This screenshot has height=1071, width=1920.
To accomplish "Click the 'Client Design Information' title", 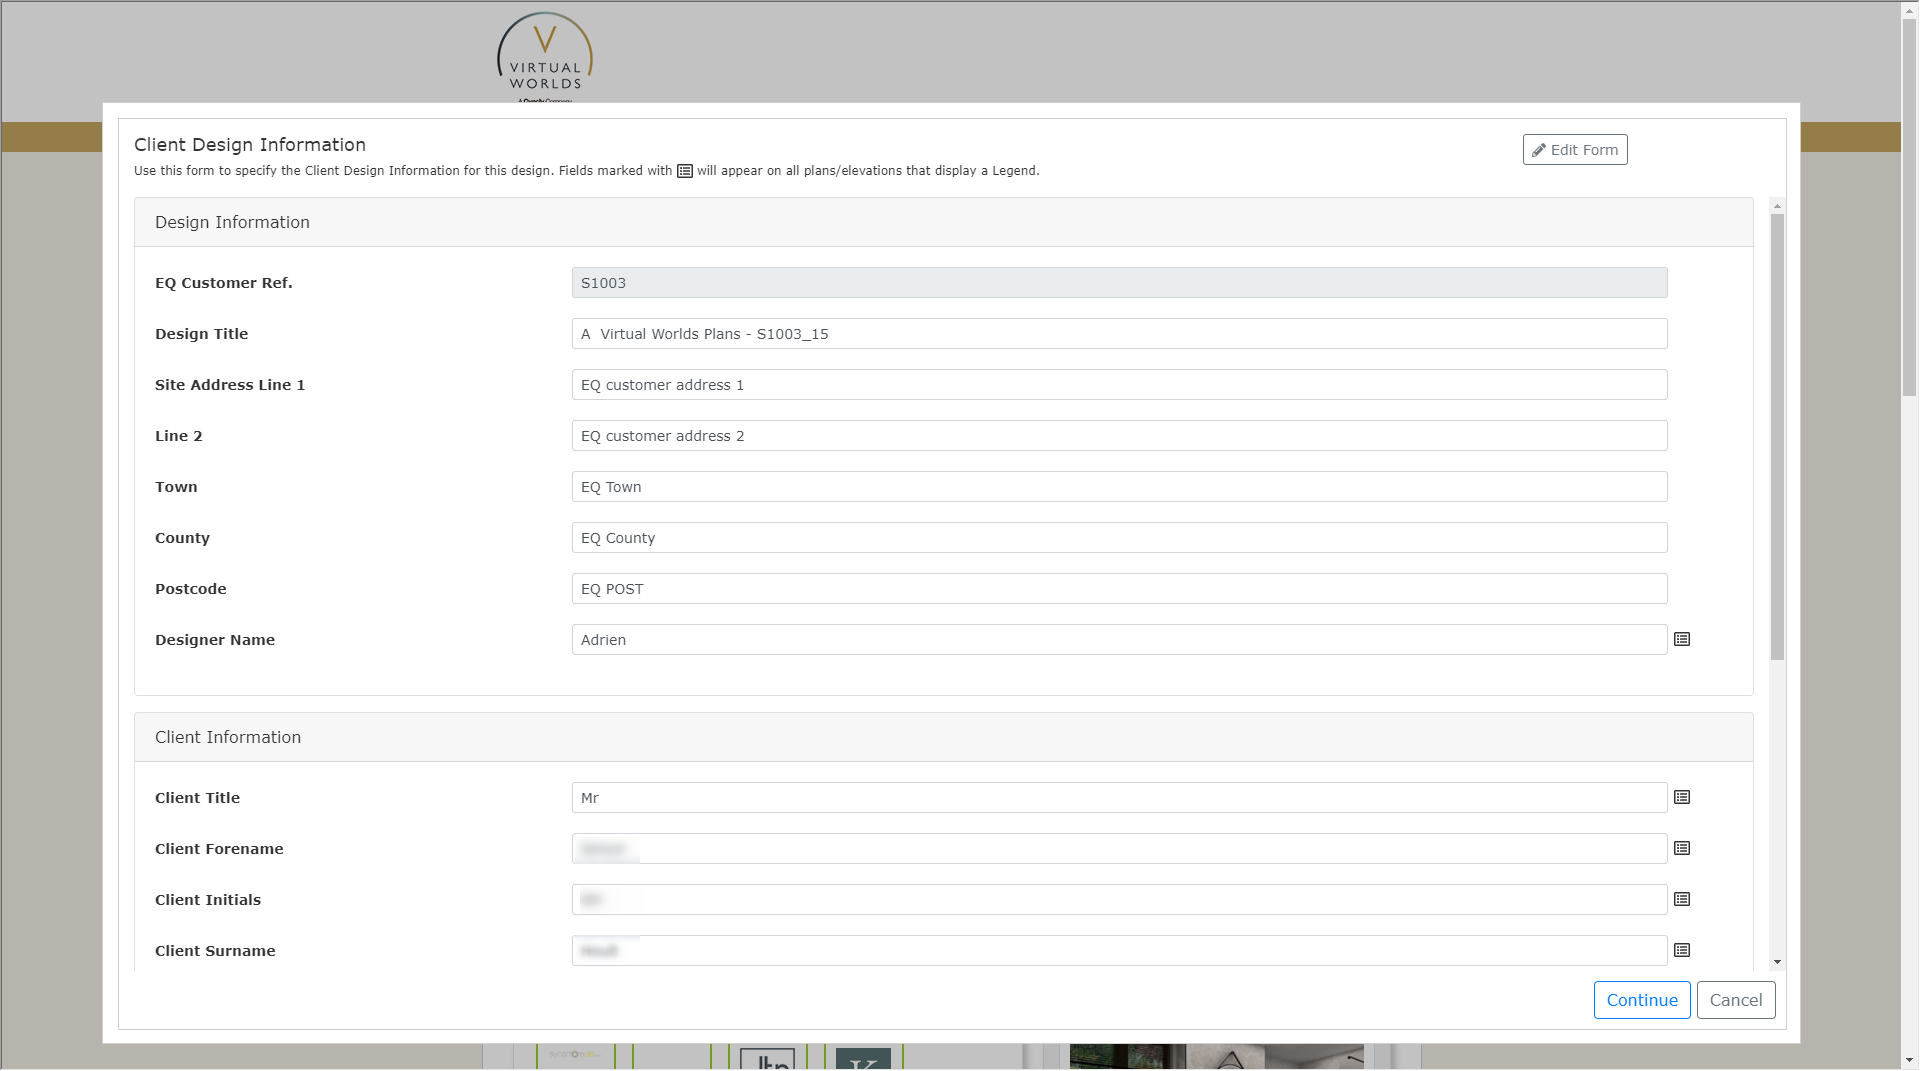I will click(x=250, y=145).
